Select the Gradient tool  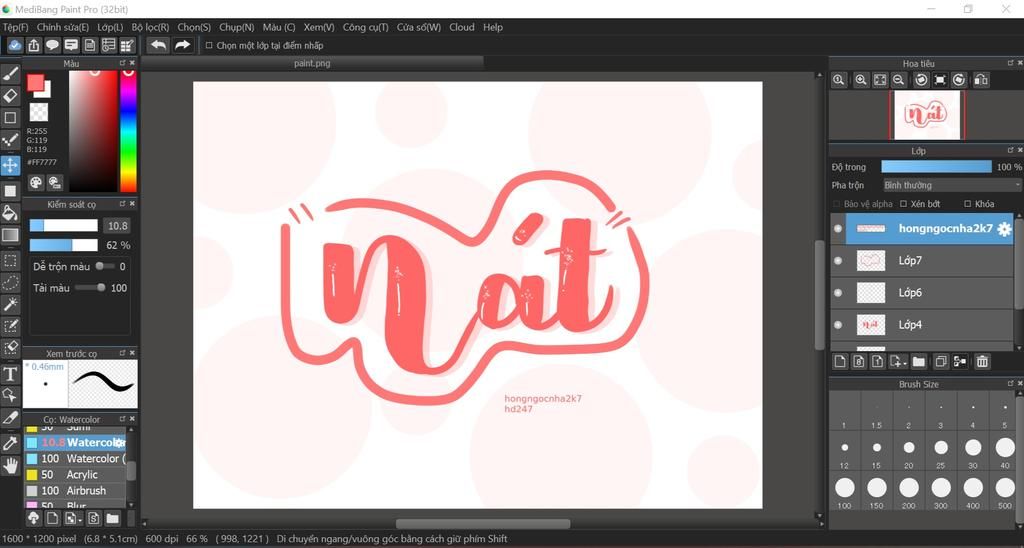[10, 235]
